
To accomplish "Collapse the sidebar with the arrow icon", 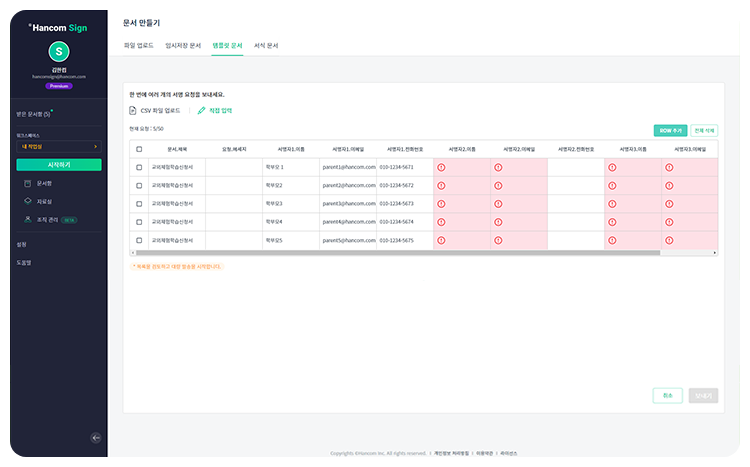I will (x=96, y=437).
